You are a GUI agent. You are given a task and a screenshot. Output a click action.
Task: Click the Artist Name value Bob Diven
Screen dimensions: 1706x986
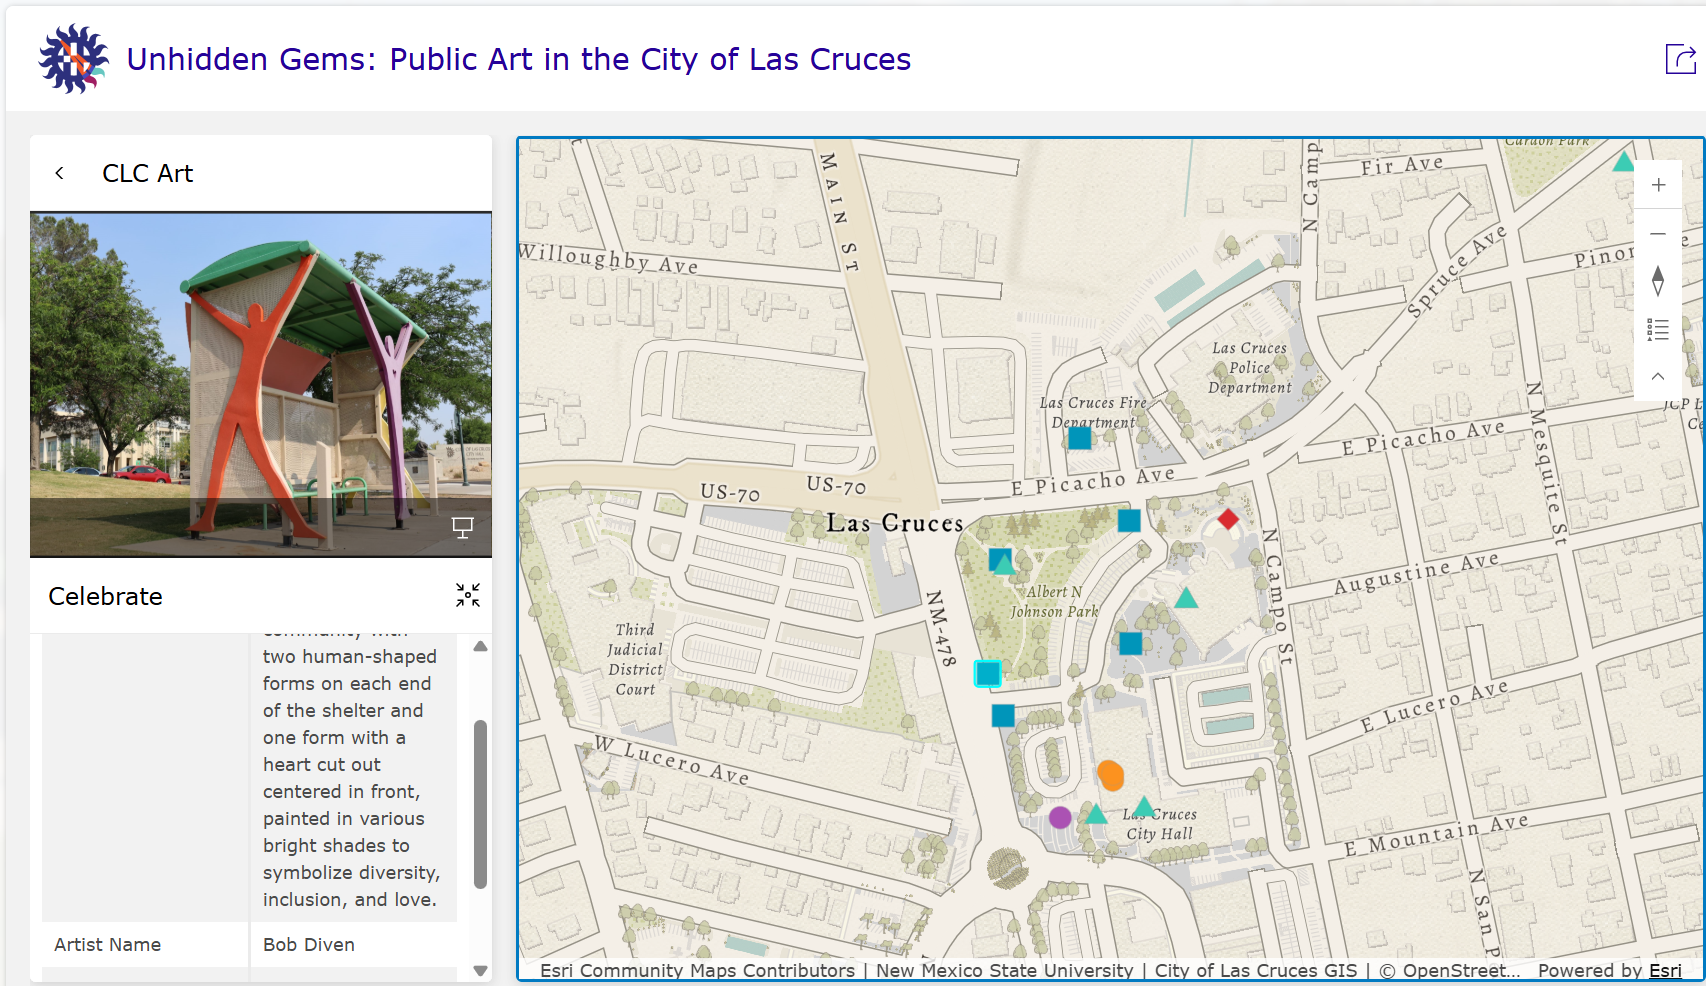309,944
